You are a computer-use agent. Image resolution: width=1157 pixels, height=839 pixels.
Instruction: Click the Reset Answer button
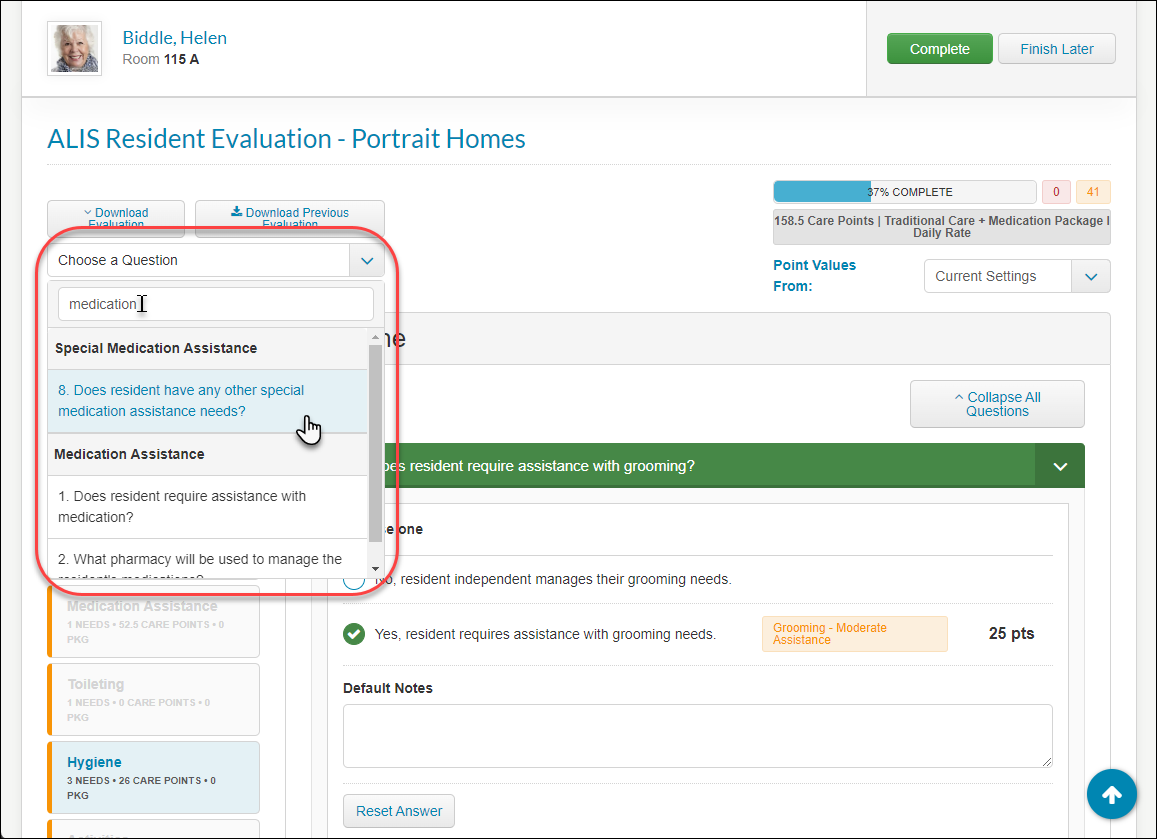coord(398,811)
